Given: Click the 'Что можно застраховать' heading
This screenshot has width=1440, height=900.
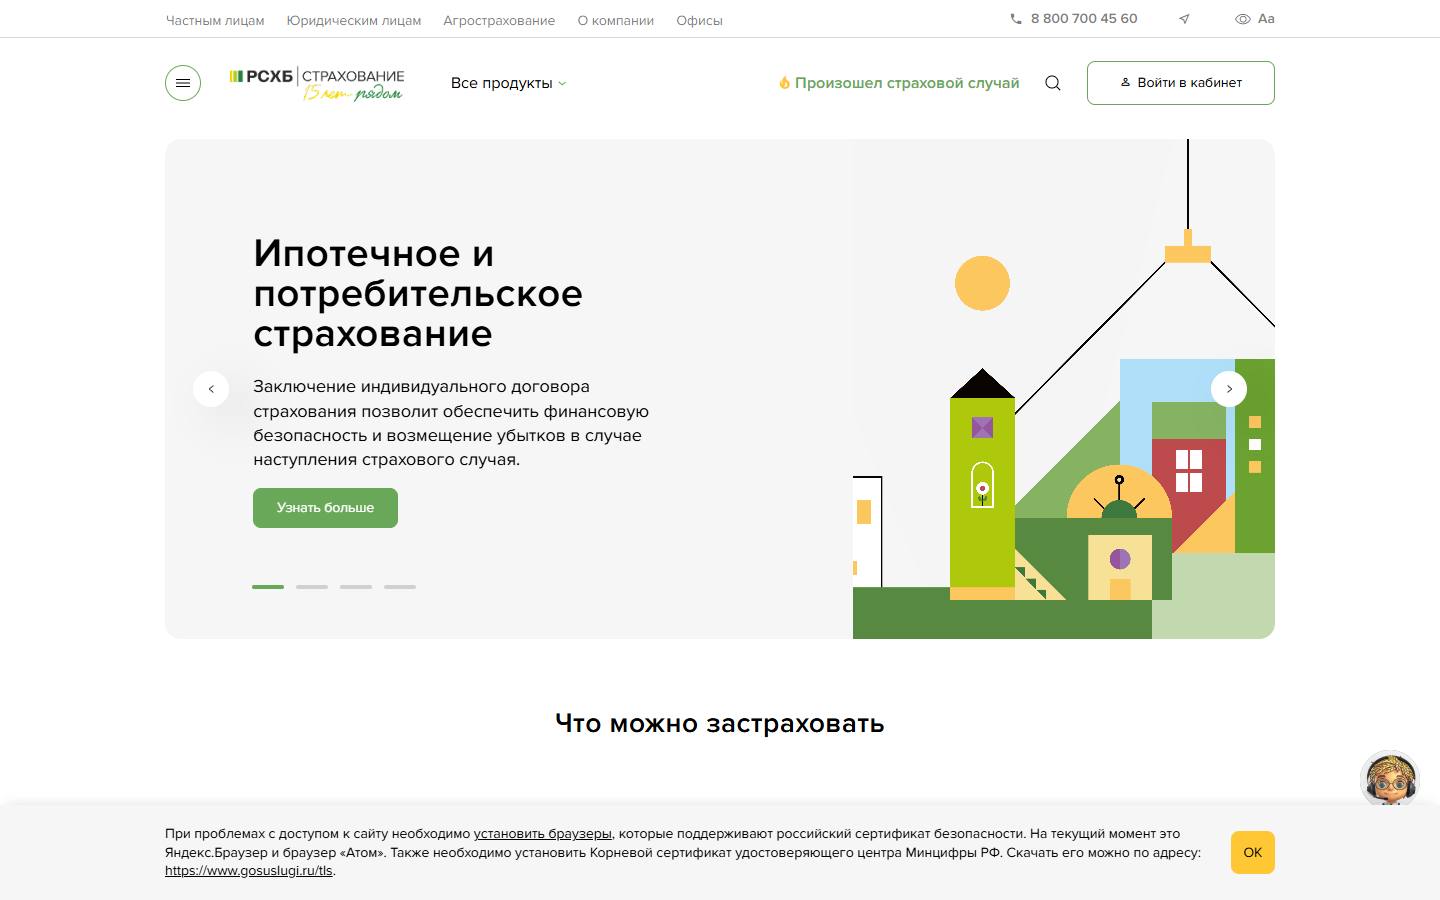Looking at the screenshot, I should coord(720,723).
